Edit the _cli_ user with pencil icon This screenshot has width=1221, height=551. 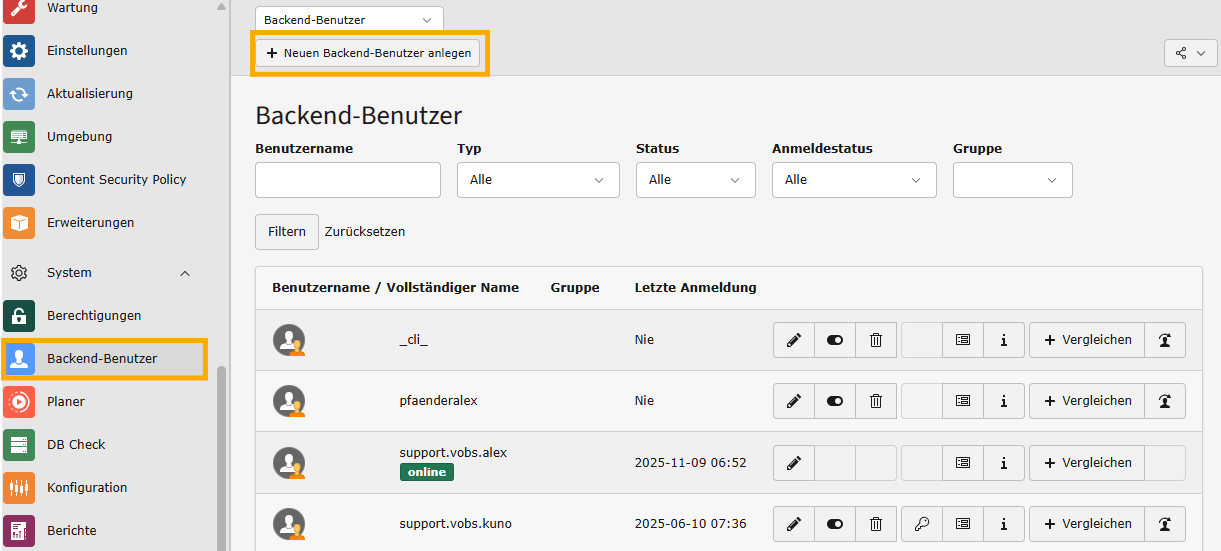794,340
